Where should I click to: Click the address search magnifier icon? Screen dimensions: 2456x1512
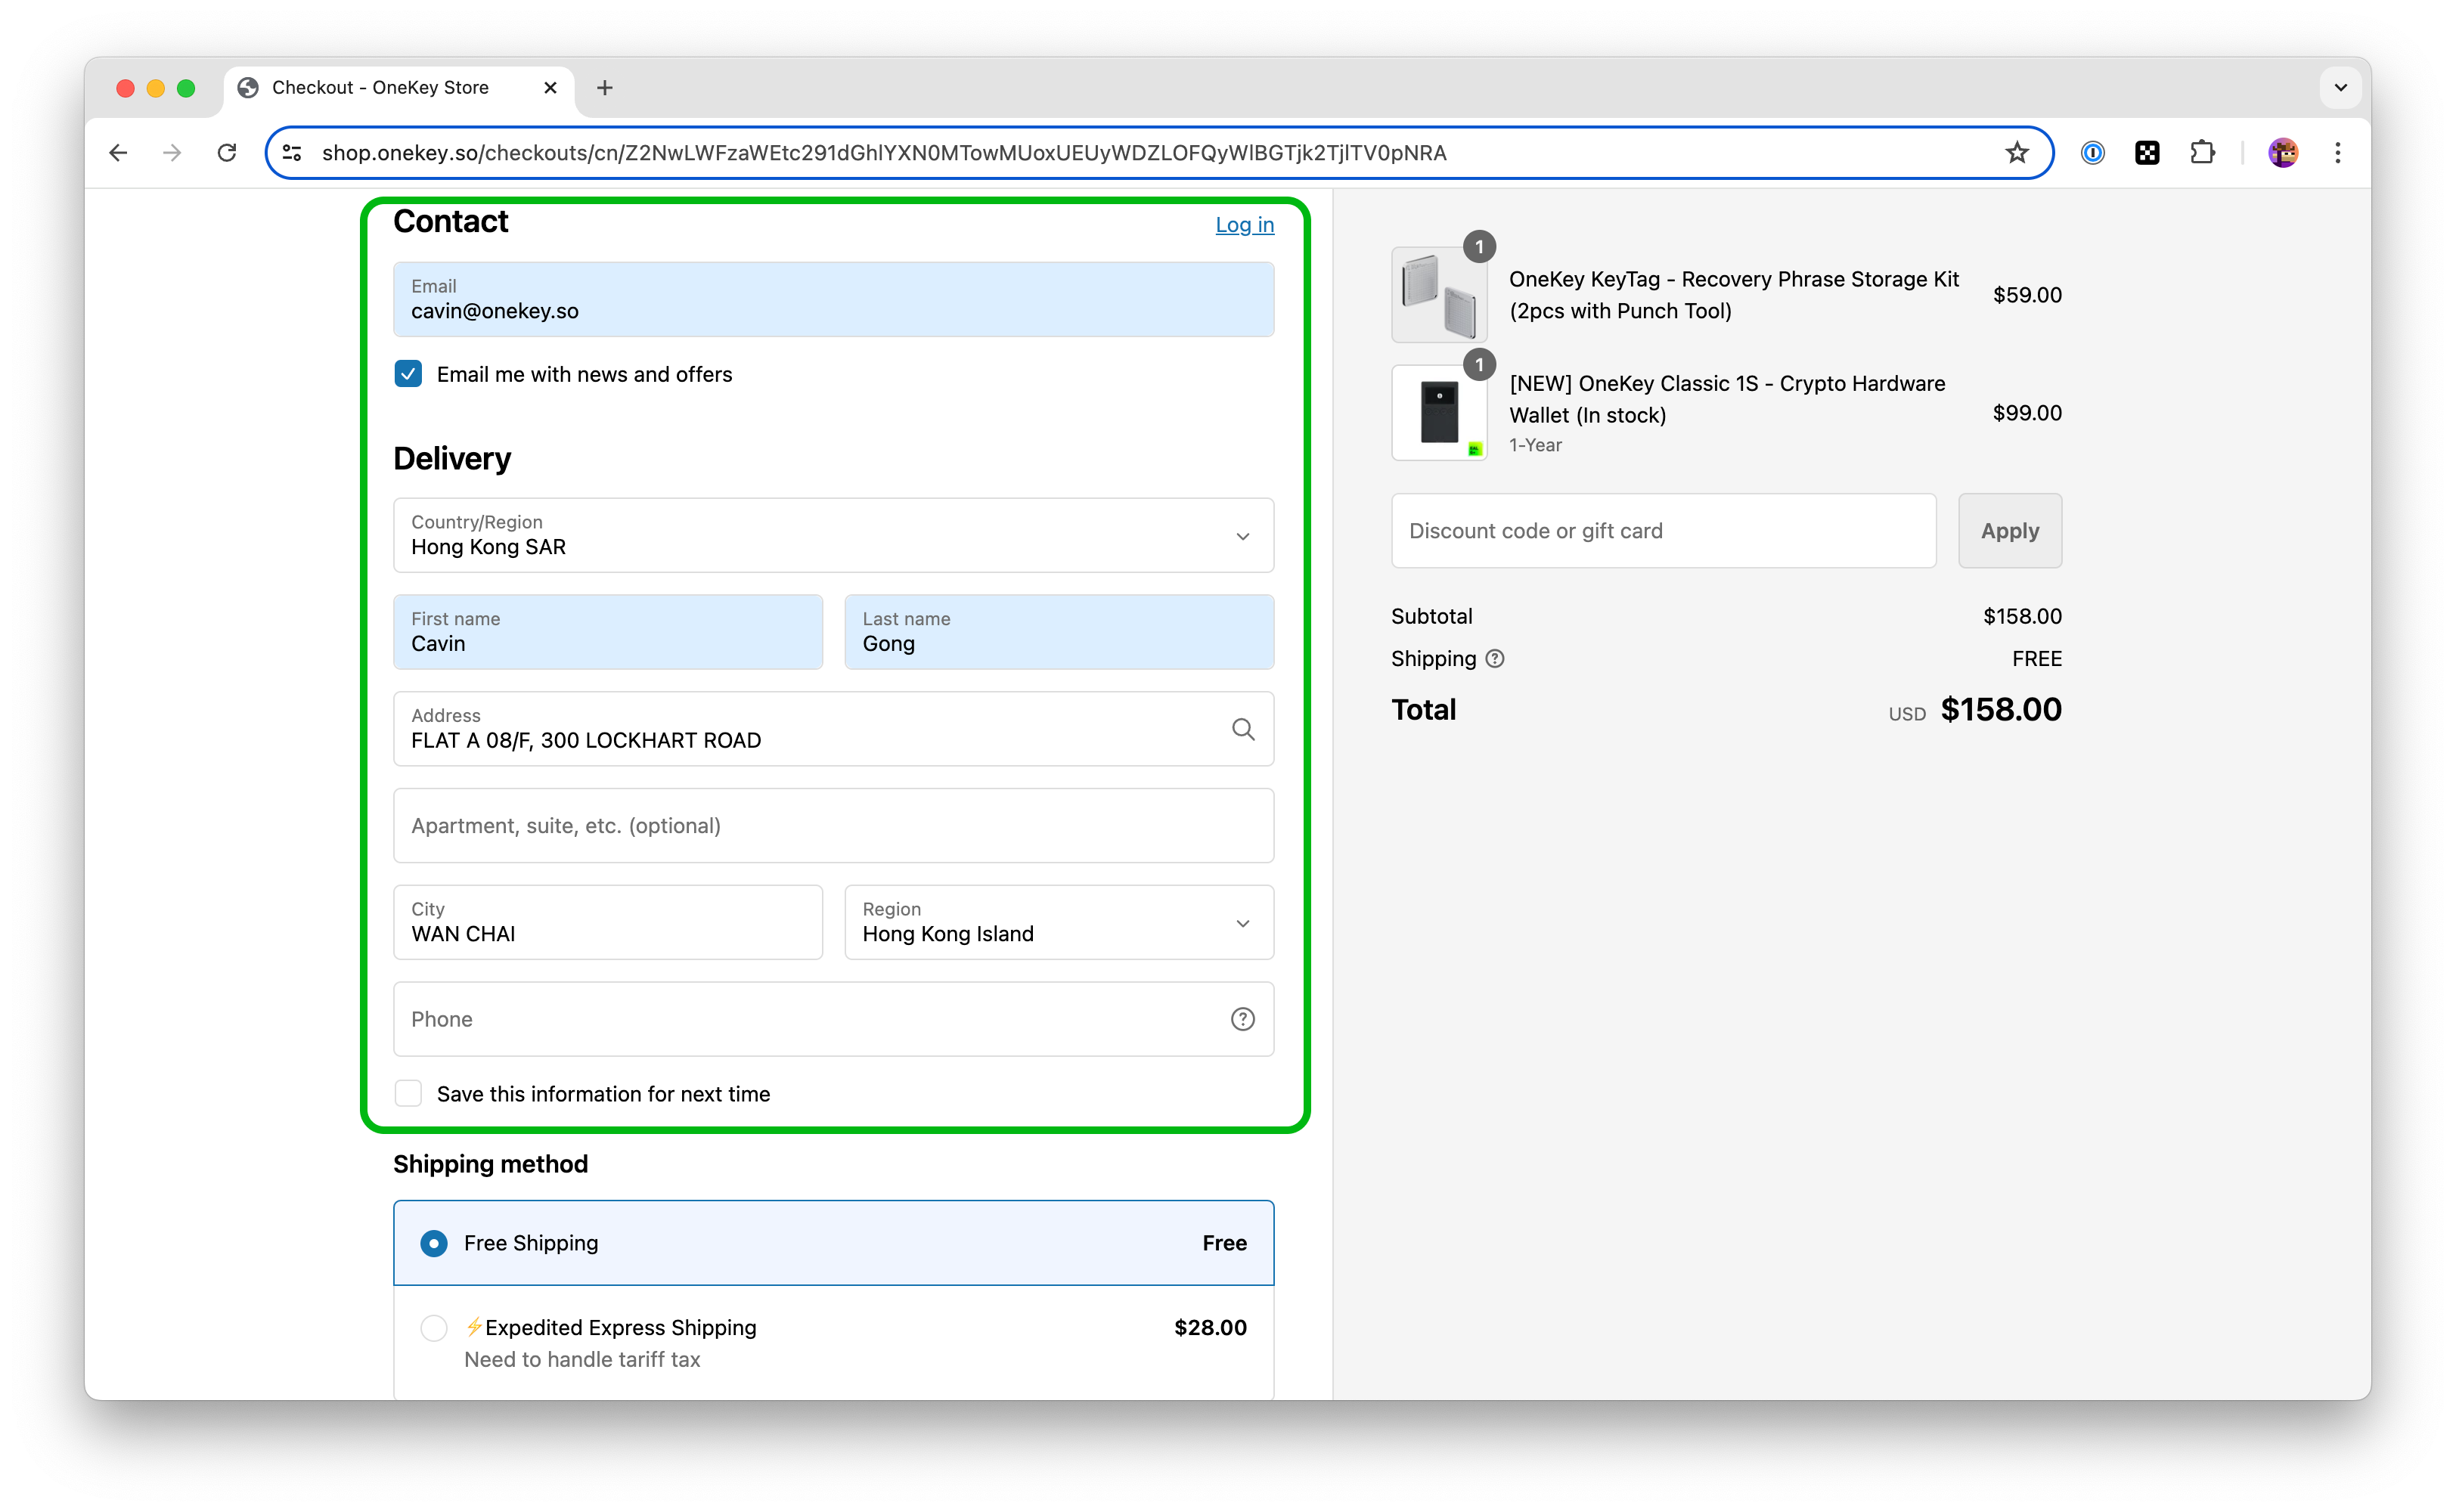coord(1242,729)
